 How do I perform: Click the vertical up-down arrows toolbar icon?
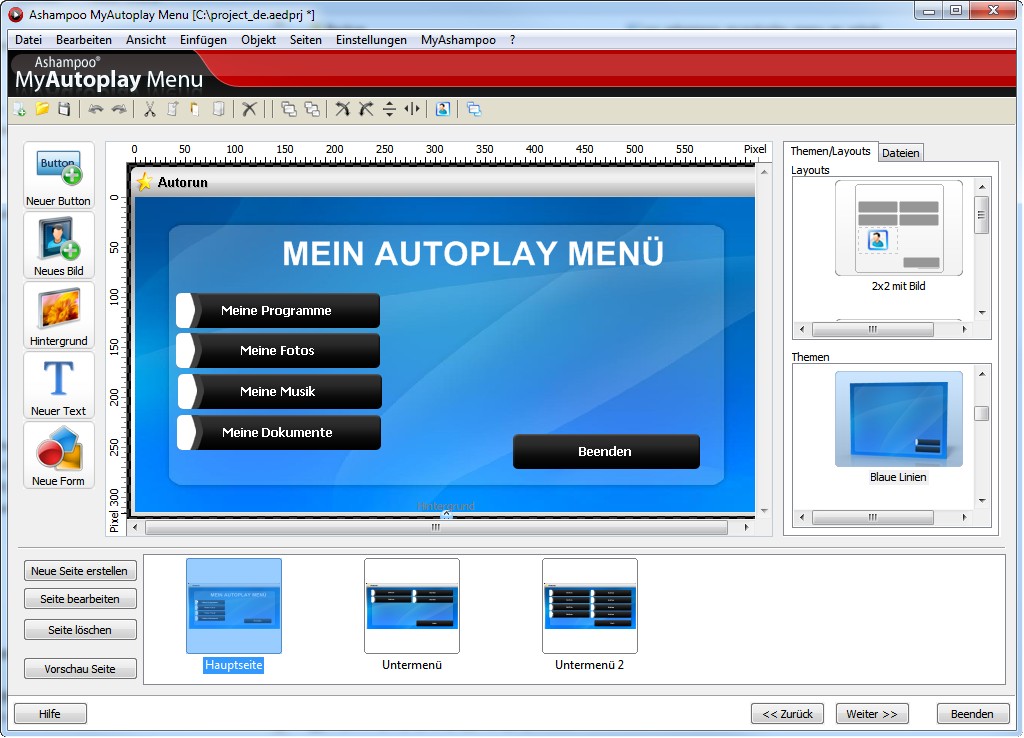[389, 109]
